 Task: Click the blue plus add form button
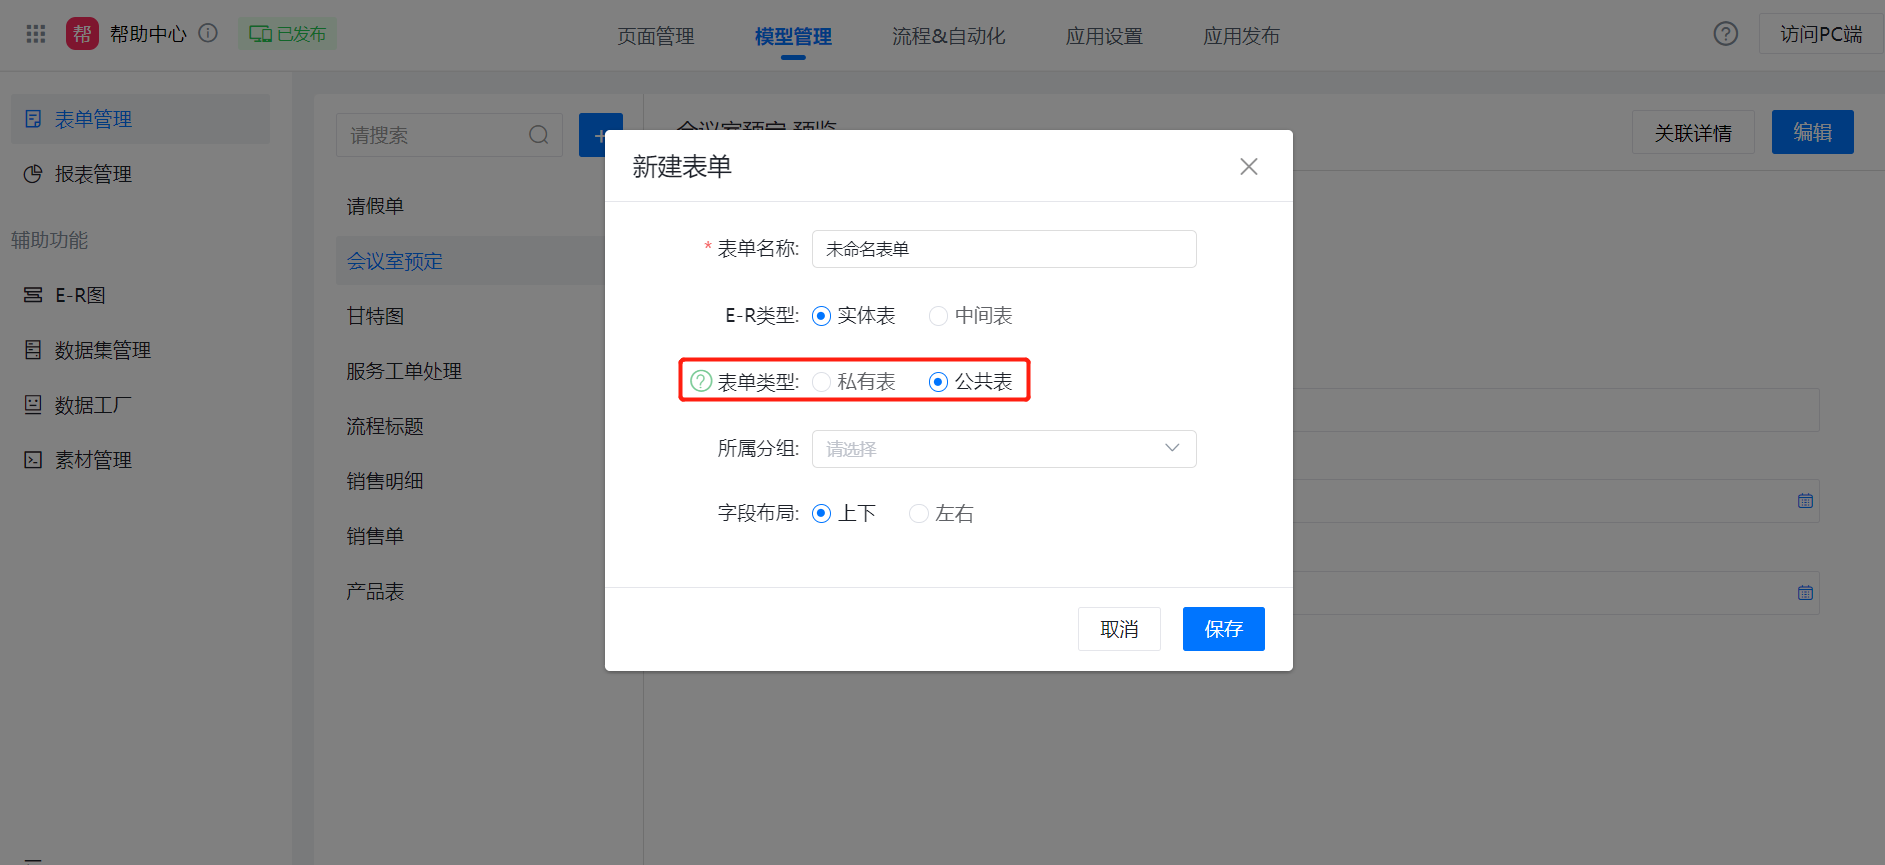pos(599,135)
